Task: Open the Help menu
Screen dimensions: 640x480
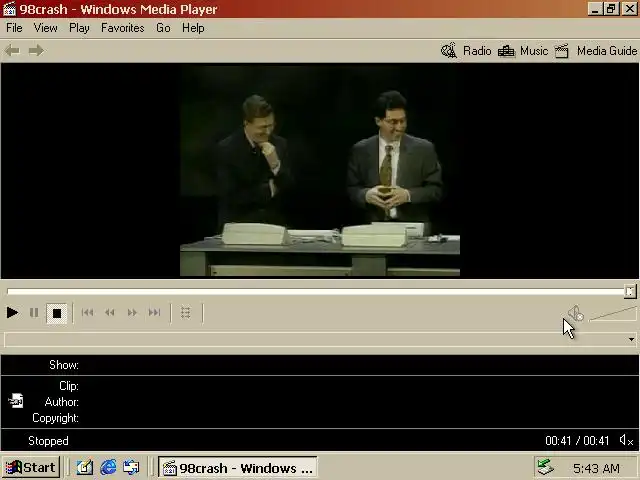Action: pos(193,28)
